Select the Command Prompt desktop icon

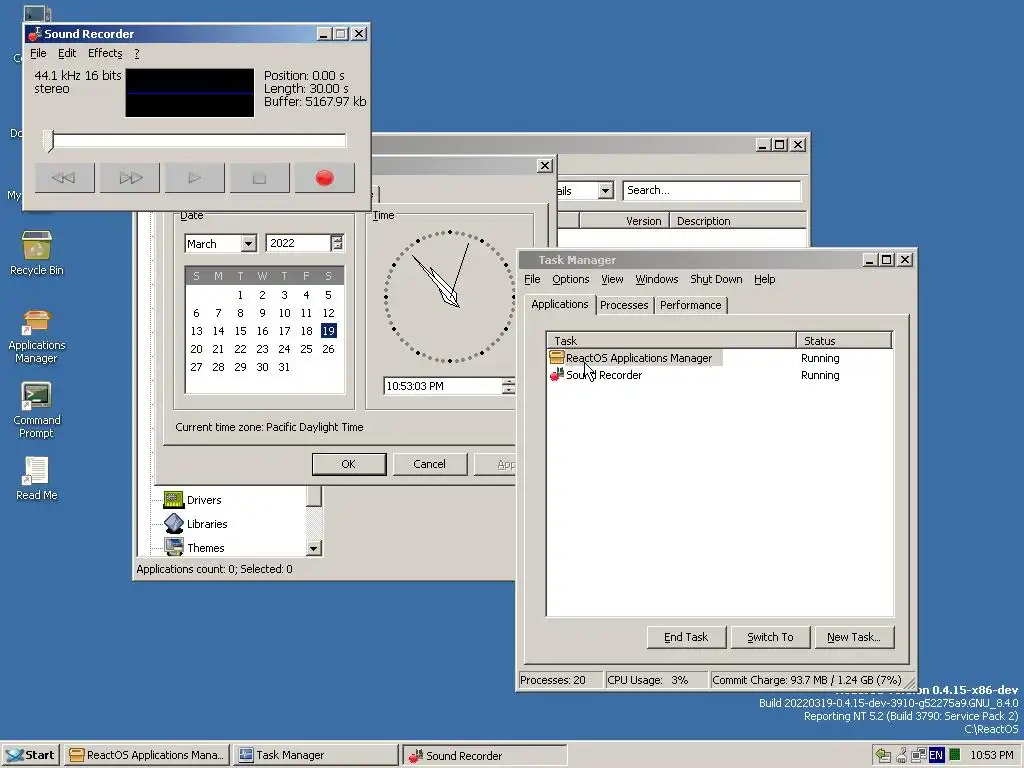37,411
